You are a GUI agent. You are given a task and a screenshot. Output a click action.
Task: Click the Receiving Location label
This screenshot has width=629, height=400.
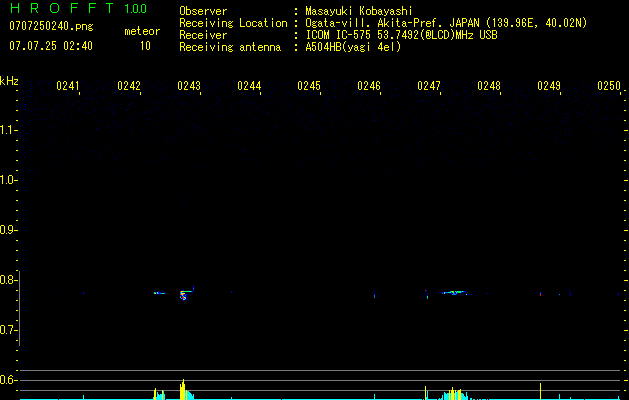(233, 23)
